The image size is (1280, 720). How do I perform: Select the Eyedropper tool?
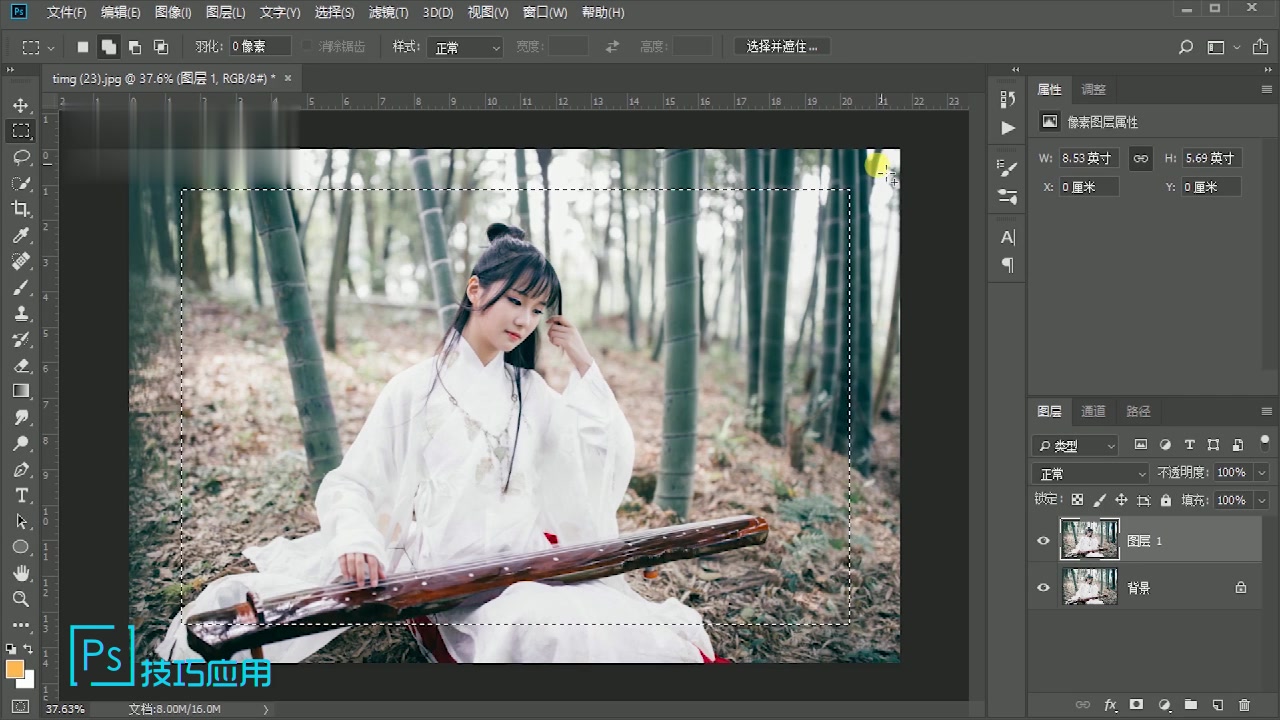pos(21,235)
